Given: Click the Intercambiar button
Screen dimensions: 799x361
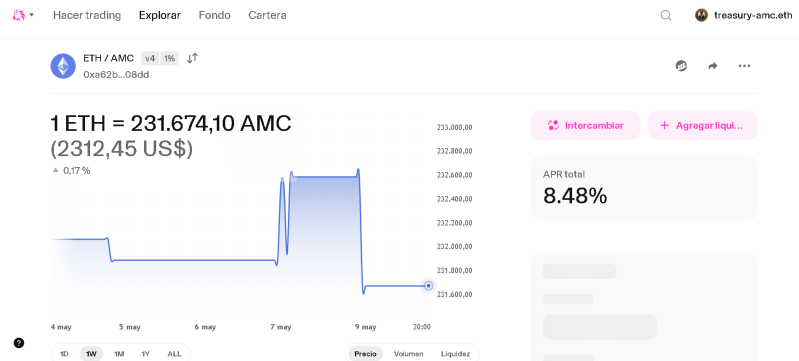Looking at the screenshot, I should (585, 125).
